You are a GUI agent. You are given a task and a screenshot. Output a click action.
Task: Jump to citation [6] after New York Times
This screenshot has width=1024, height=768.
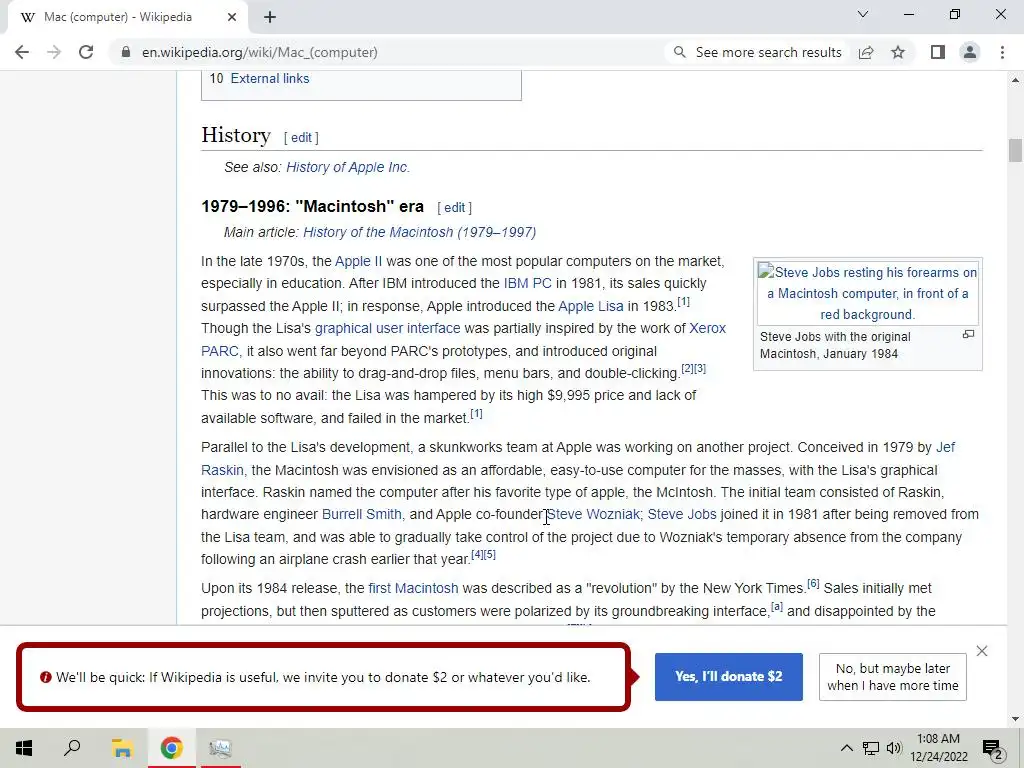(x=813, y=584)
